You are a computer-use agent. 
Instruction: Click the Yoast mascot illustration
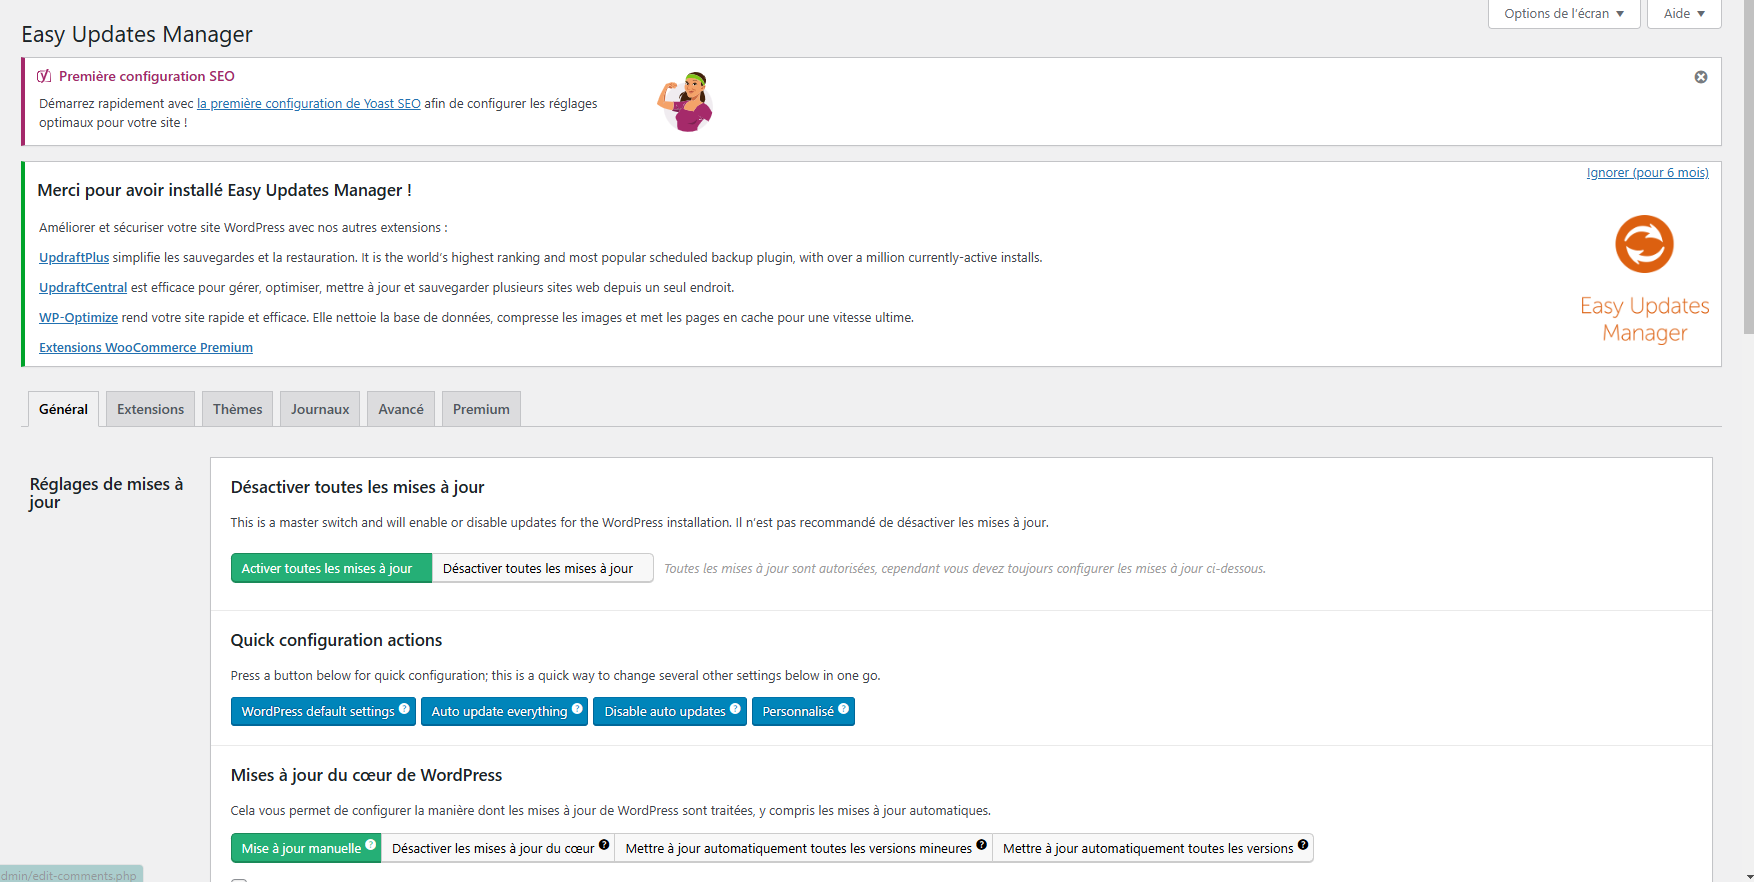[x=685, y=101]
